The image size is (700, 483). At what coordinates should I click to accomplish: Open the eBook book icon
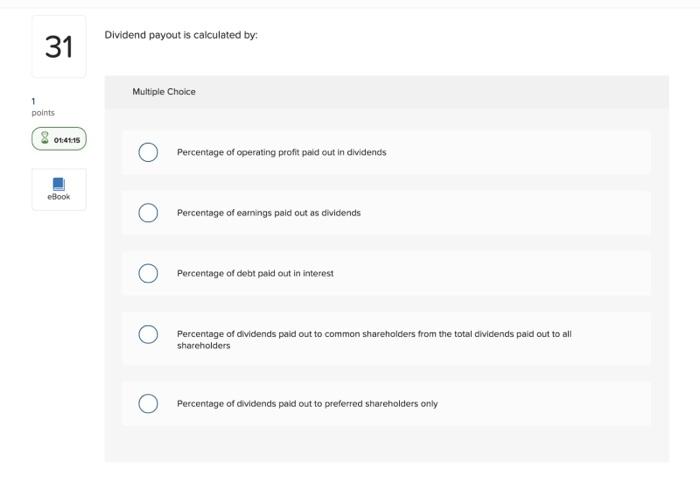pyautogui.click(x=58, y=183)
